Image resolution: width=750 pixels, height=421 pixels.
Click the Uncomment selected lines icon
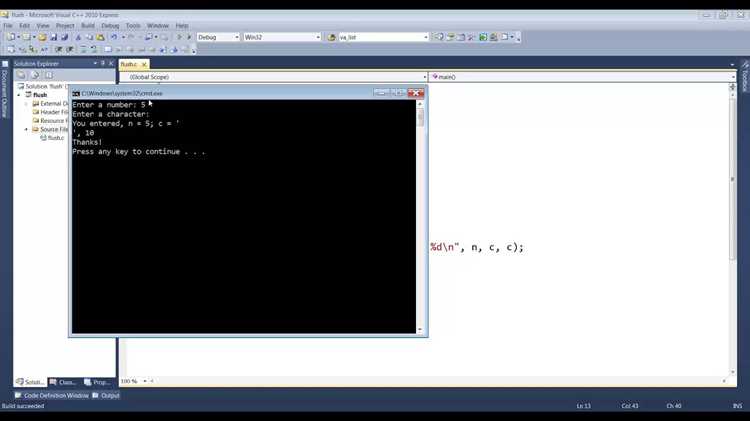coord(94,49)
